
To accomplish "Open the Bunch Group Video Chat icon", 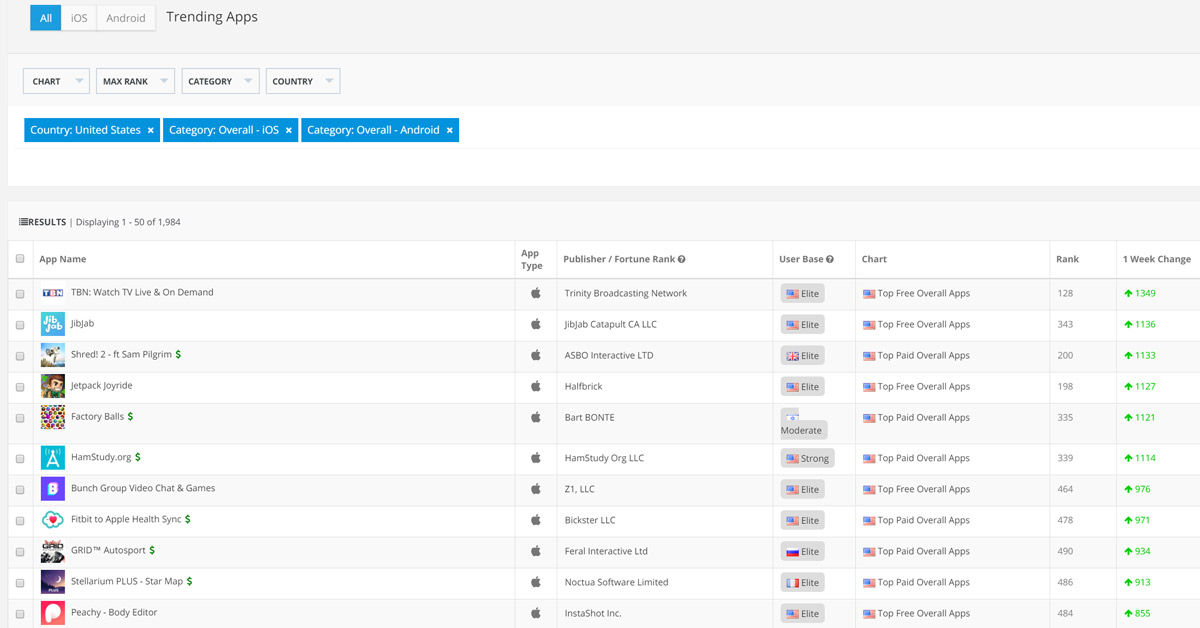I will coord(53,489).
